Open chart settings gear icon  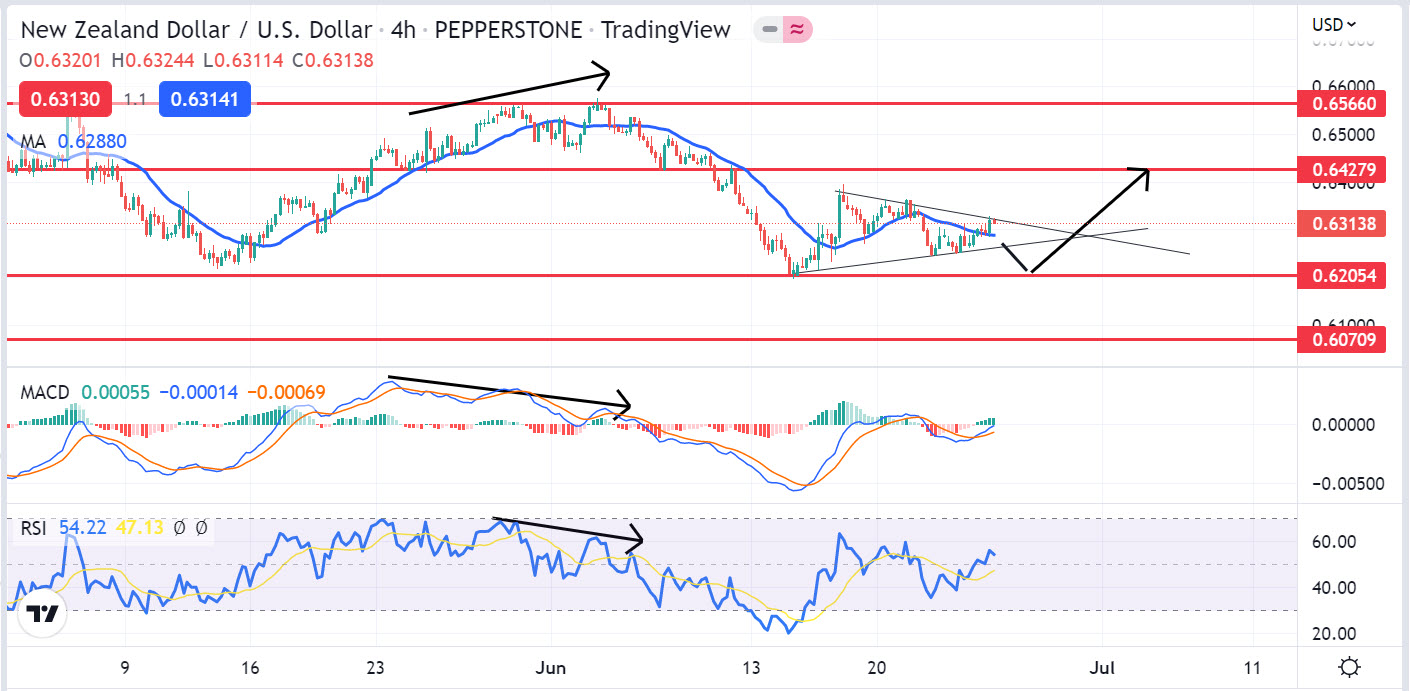[1349, 667]
